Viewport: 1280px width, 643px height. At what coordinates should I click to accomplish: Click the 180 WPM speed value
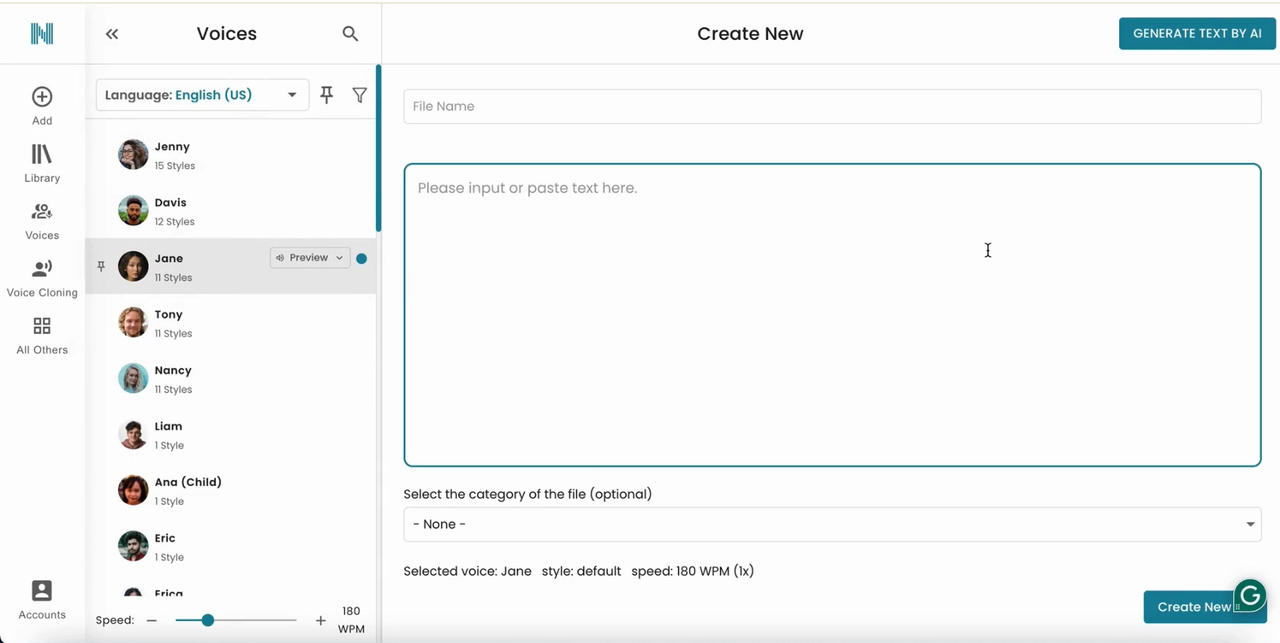point(351,620)
